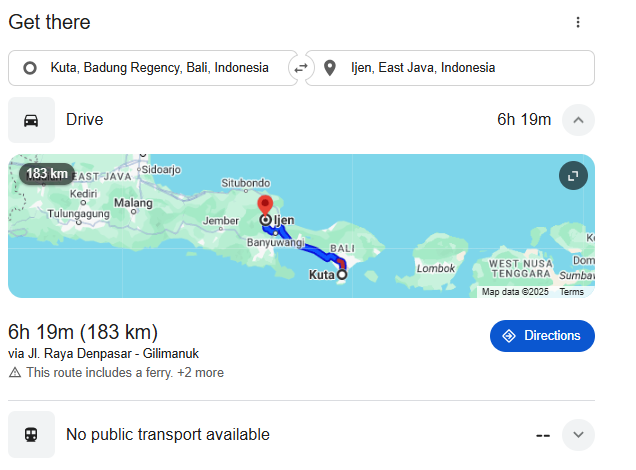Open the three-dot more options menu
Viewport: 636px width, 470px height.
click(578, 22)
